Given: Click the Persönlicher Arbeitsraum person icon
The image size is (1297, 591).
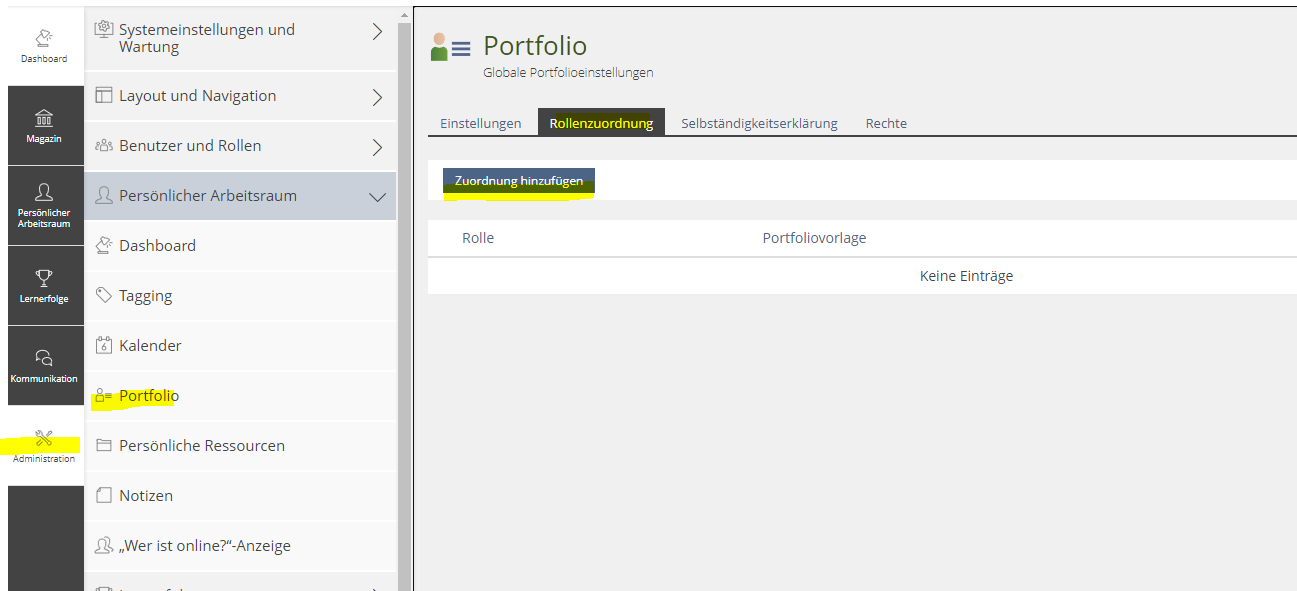Looking at the screenshot, I should click(103, 195).
